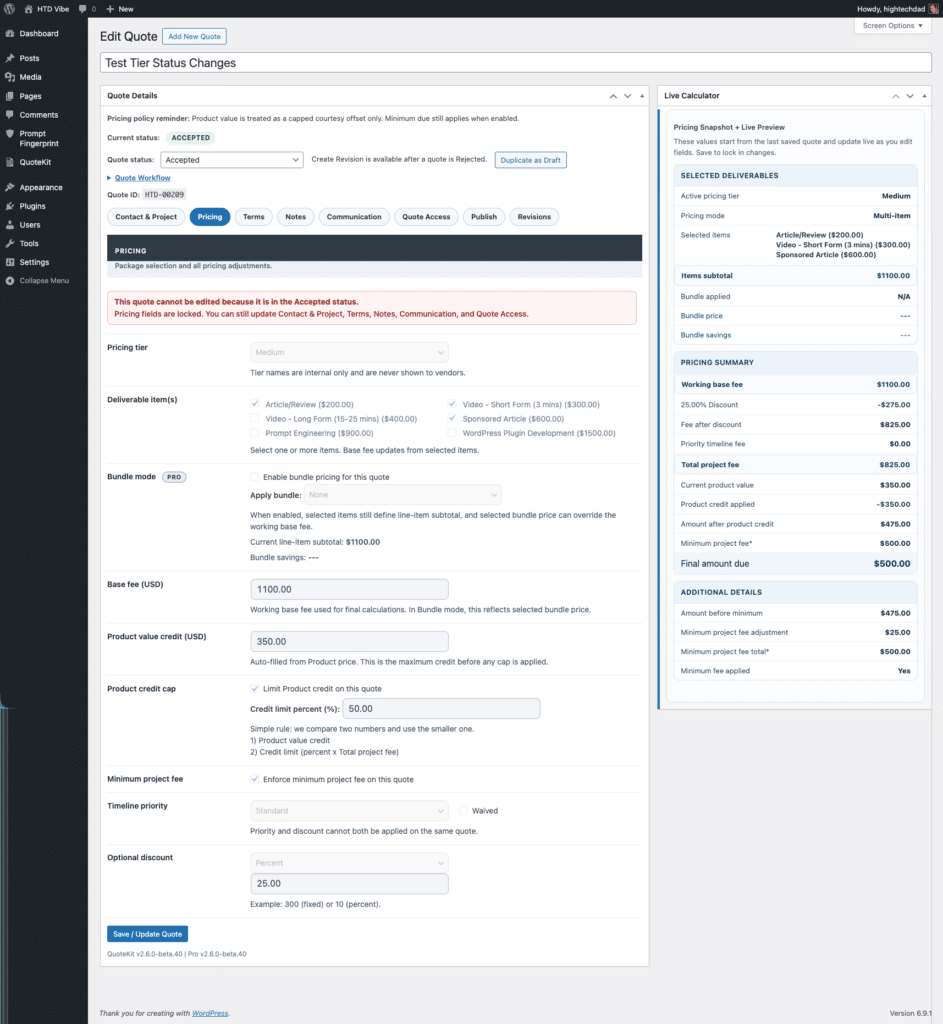Toggle the Waived checkbox

point(463,810)
